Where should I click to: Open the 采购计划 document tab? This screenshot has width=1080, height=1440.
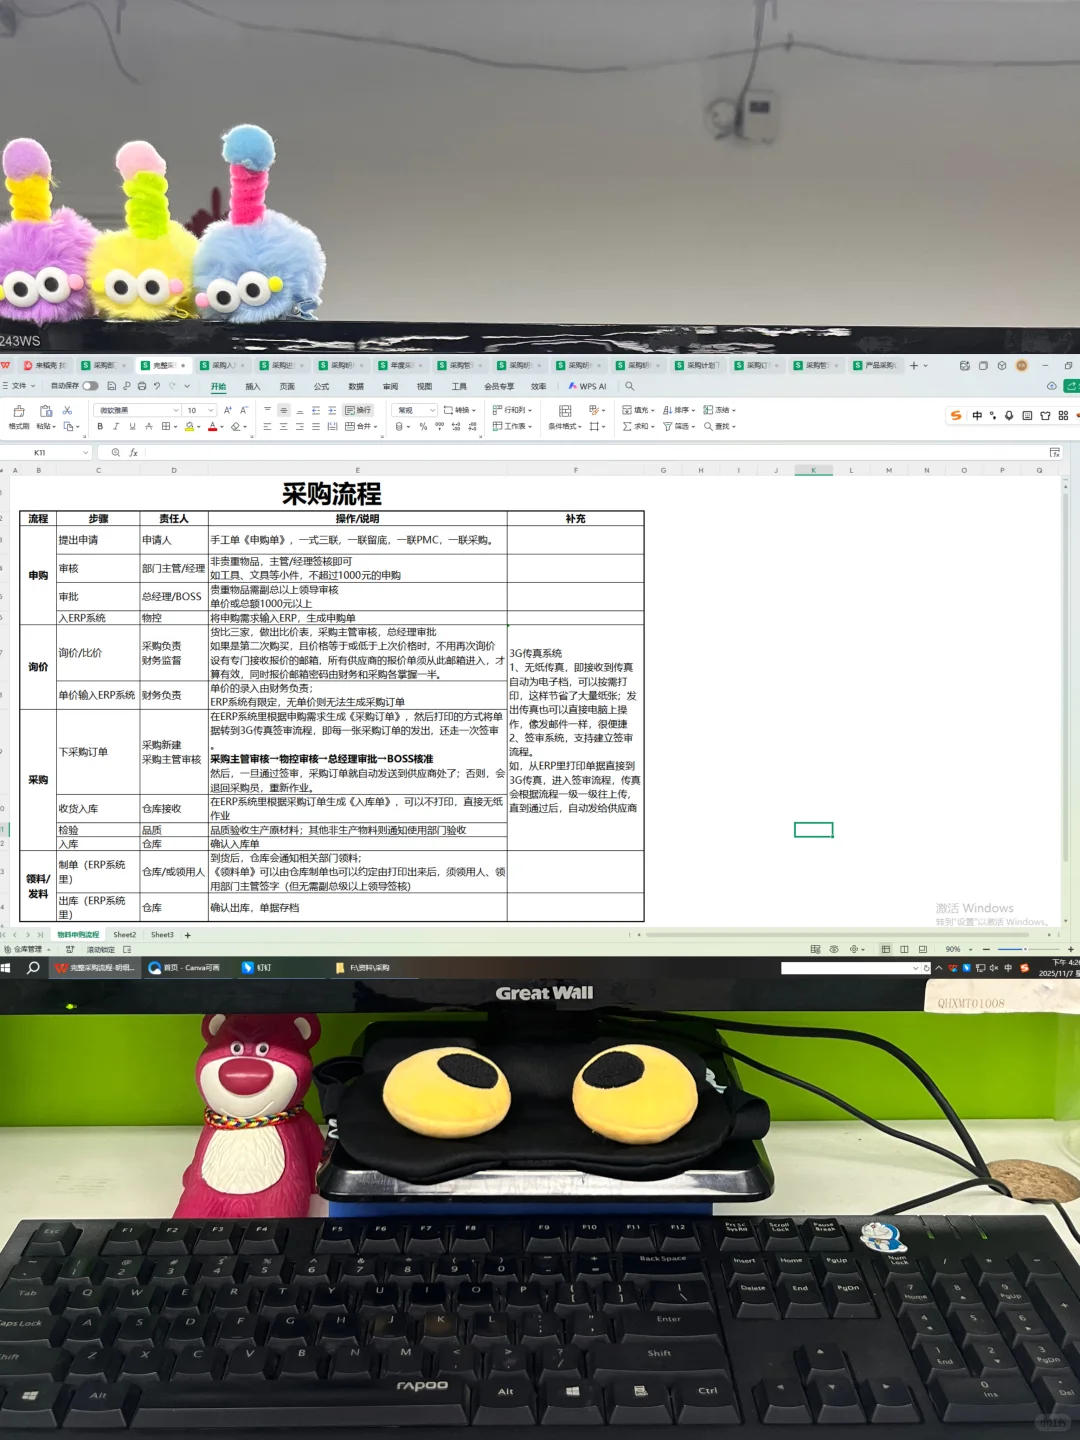698,366
